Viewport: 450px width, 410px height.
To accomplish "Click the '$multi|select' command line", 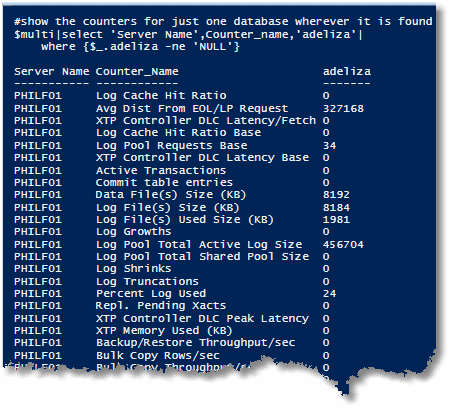I will click(188, 34).
